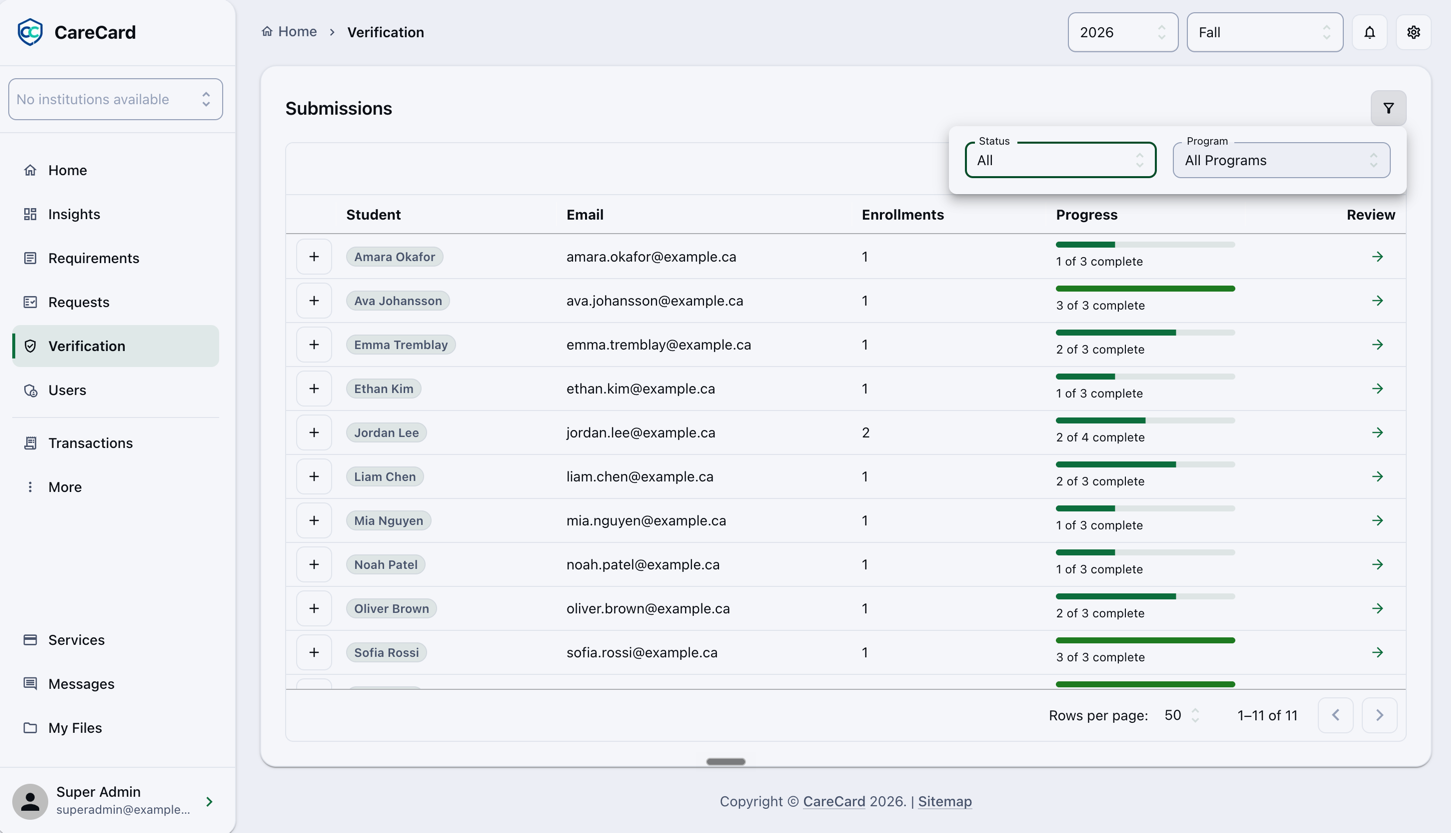Click the home icon in breadcrumb
1451x833 pixels.
267,32
